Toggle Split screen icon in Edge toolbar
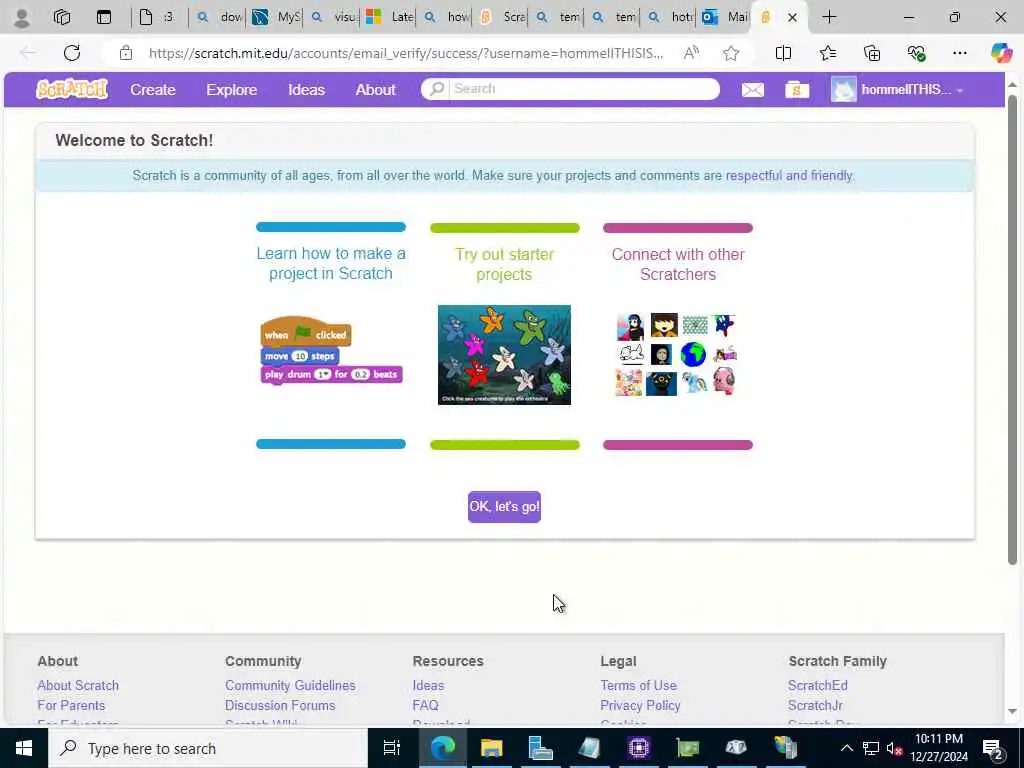Image resolution: width=1024 pixels, height=768 pixels. point(783,53)
